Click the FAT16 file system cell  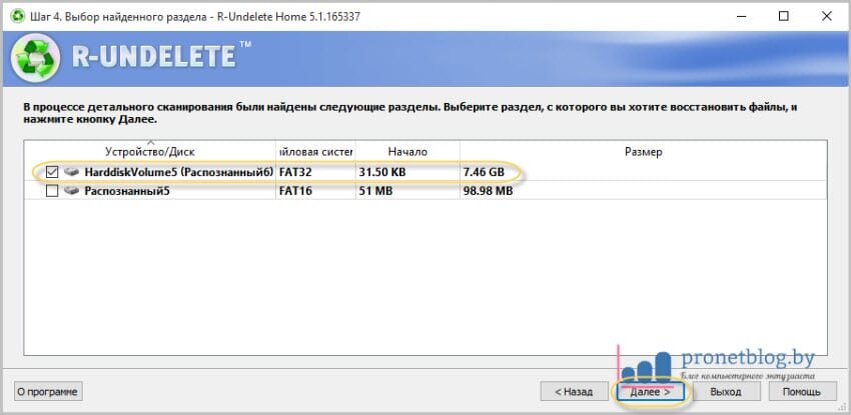tap(296, 191)
